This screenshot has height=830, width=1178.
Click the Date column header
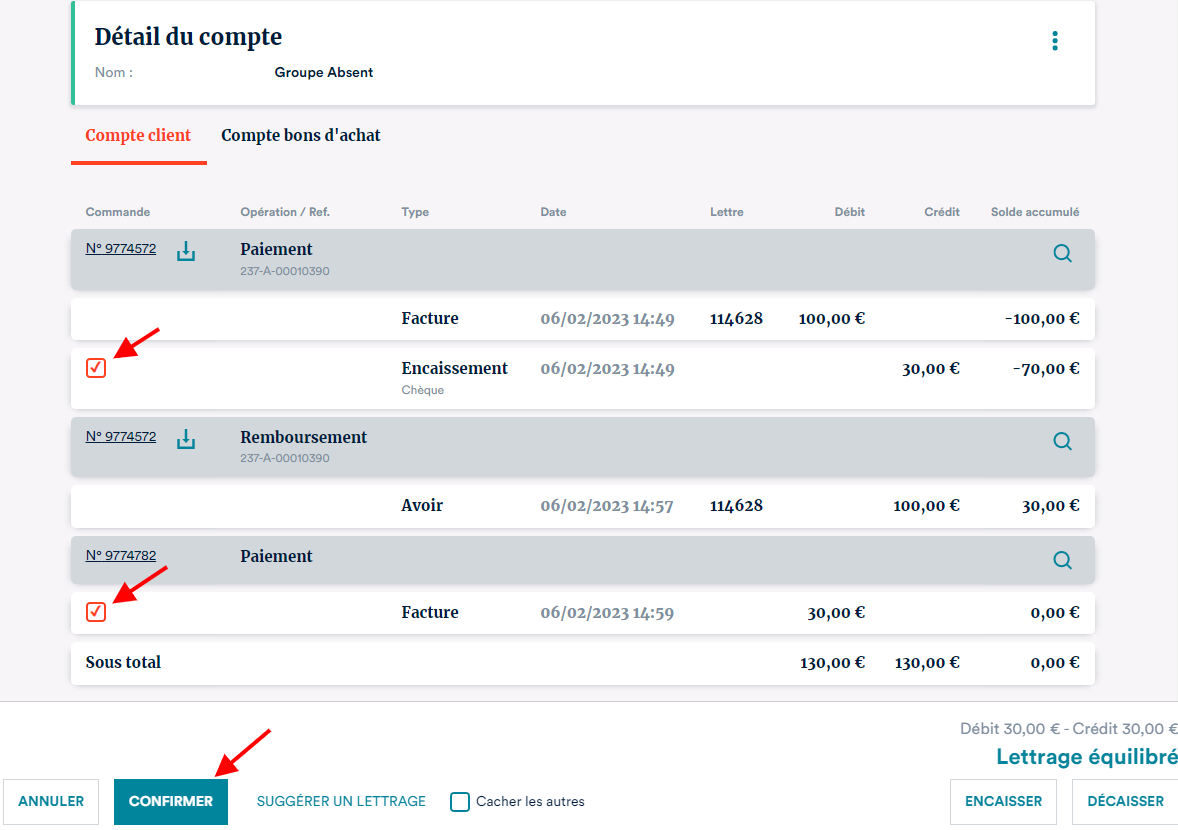click(x=553, y=212)
